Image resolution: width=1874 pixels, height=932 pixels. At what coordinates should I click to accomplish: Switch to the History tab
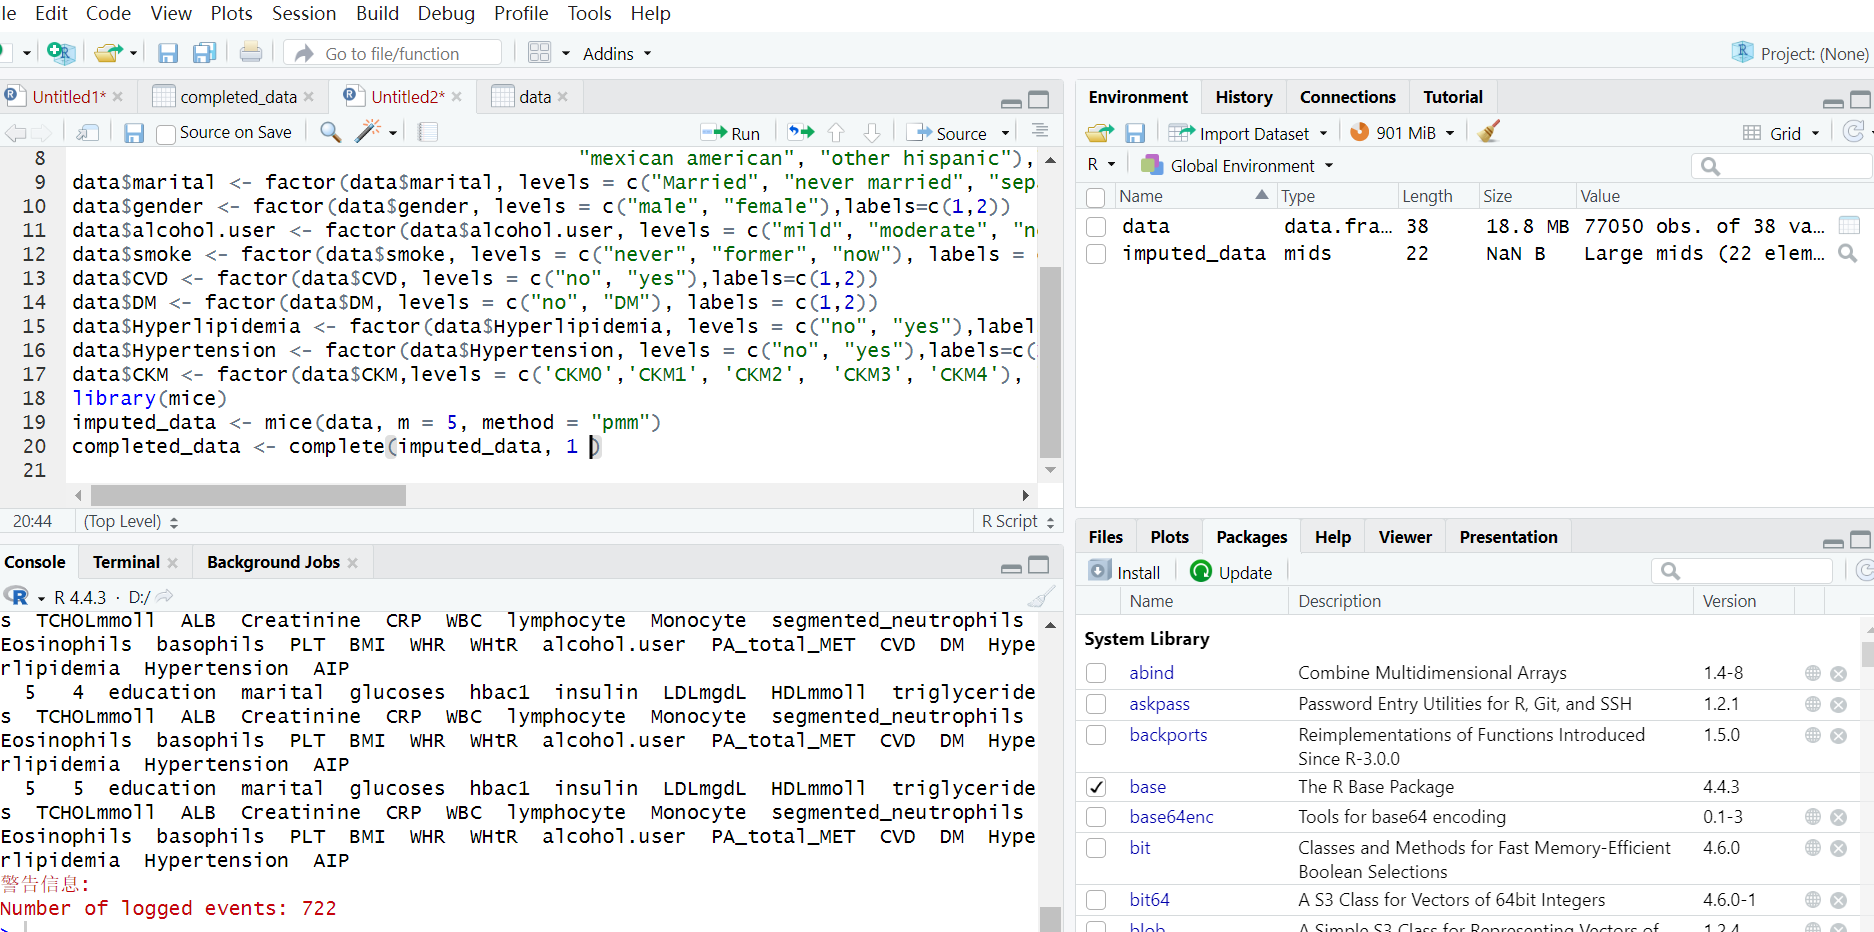click(x=1244, y=97)
